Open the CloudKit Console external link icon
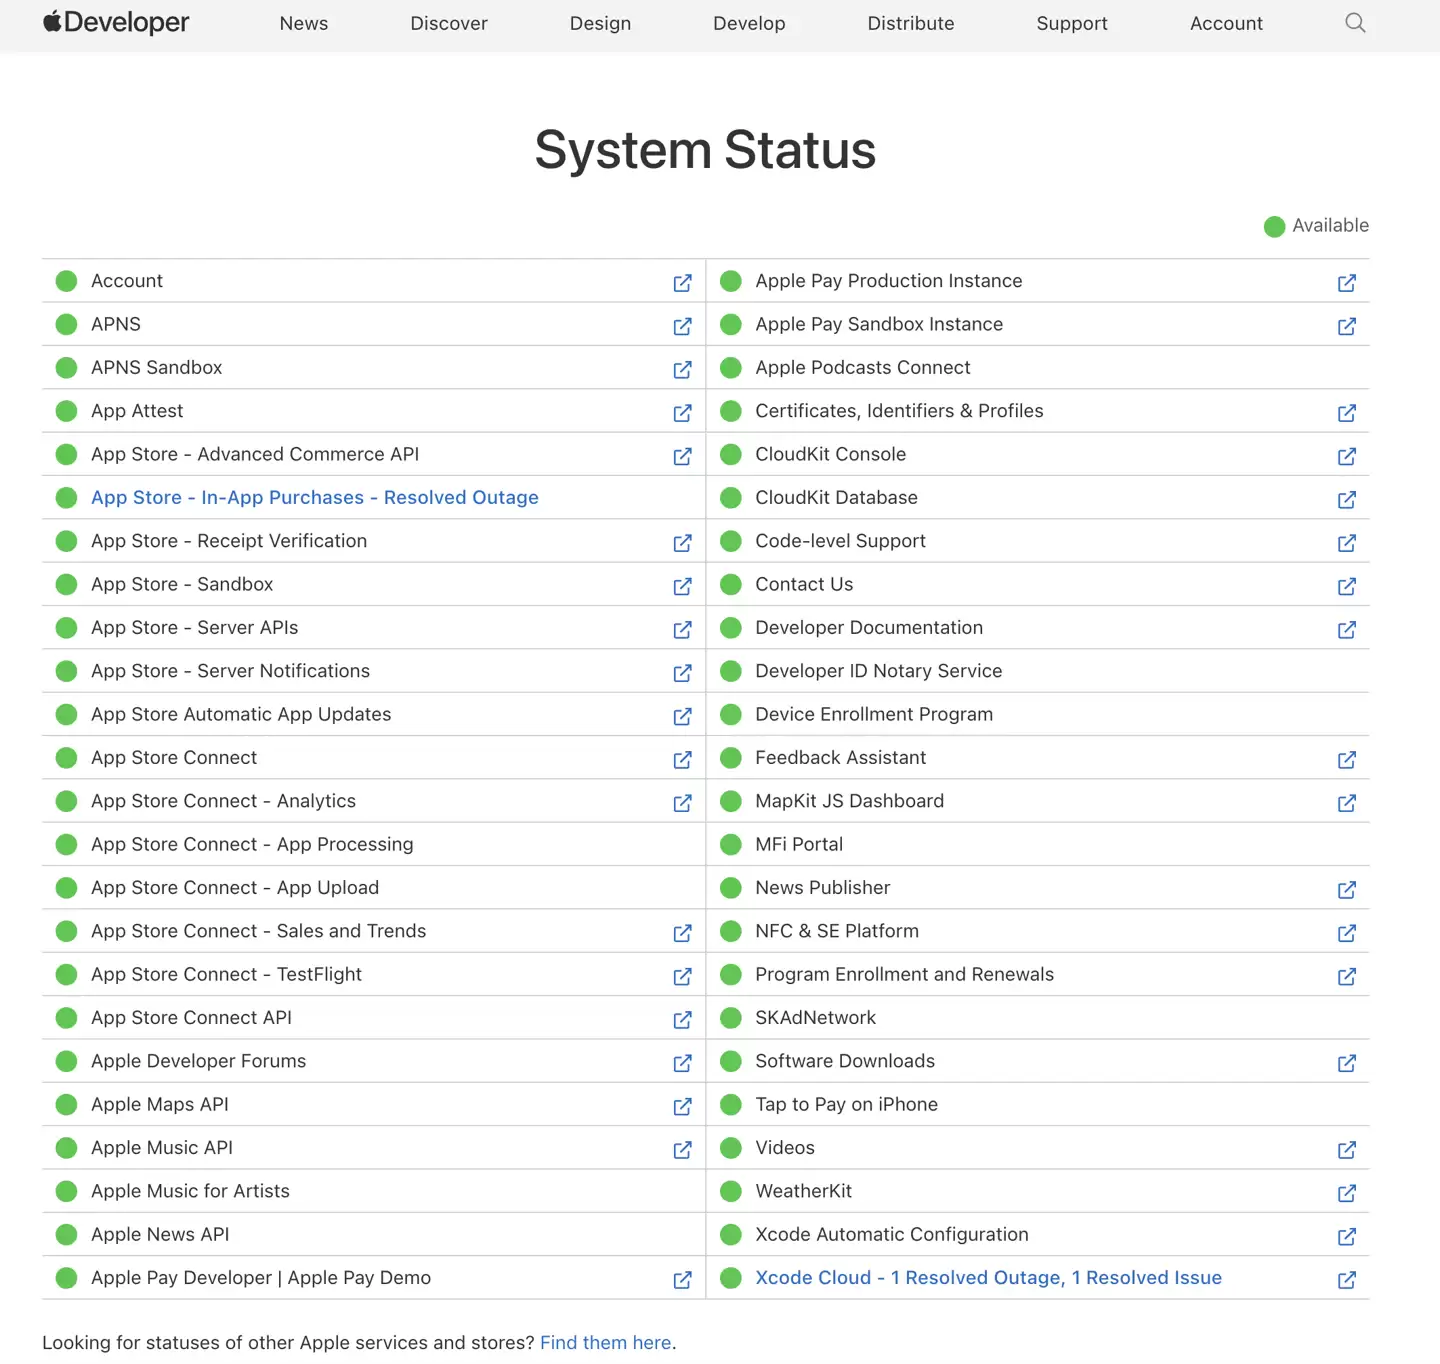This screenshot has height=1364, width=1440. 1347,456
